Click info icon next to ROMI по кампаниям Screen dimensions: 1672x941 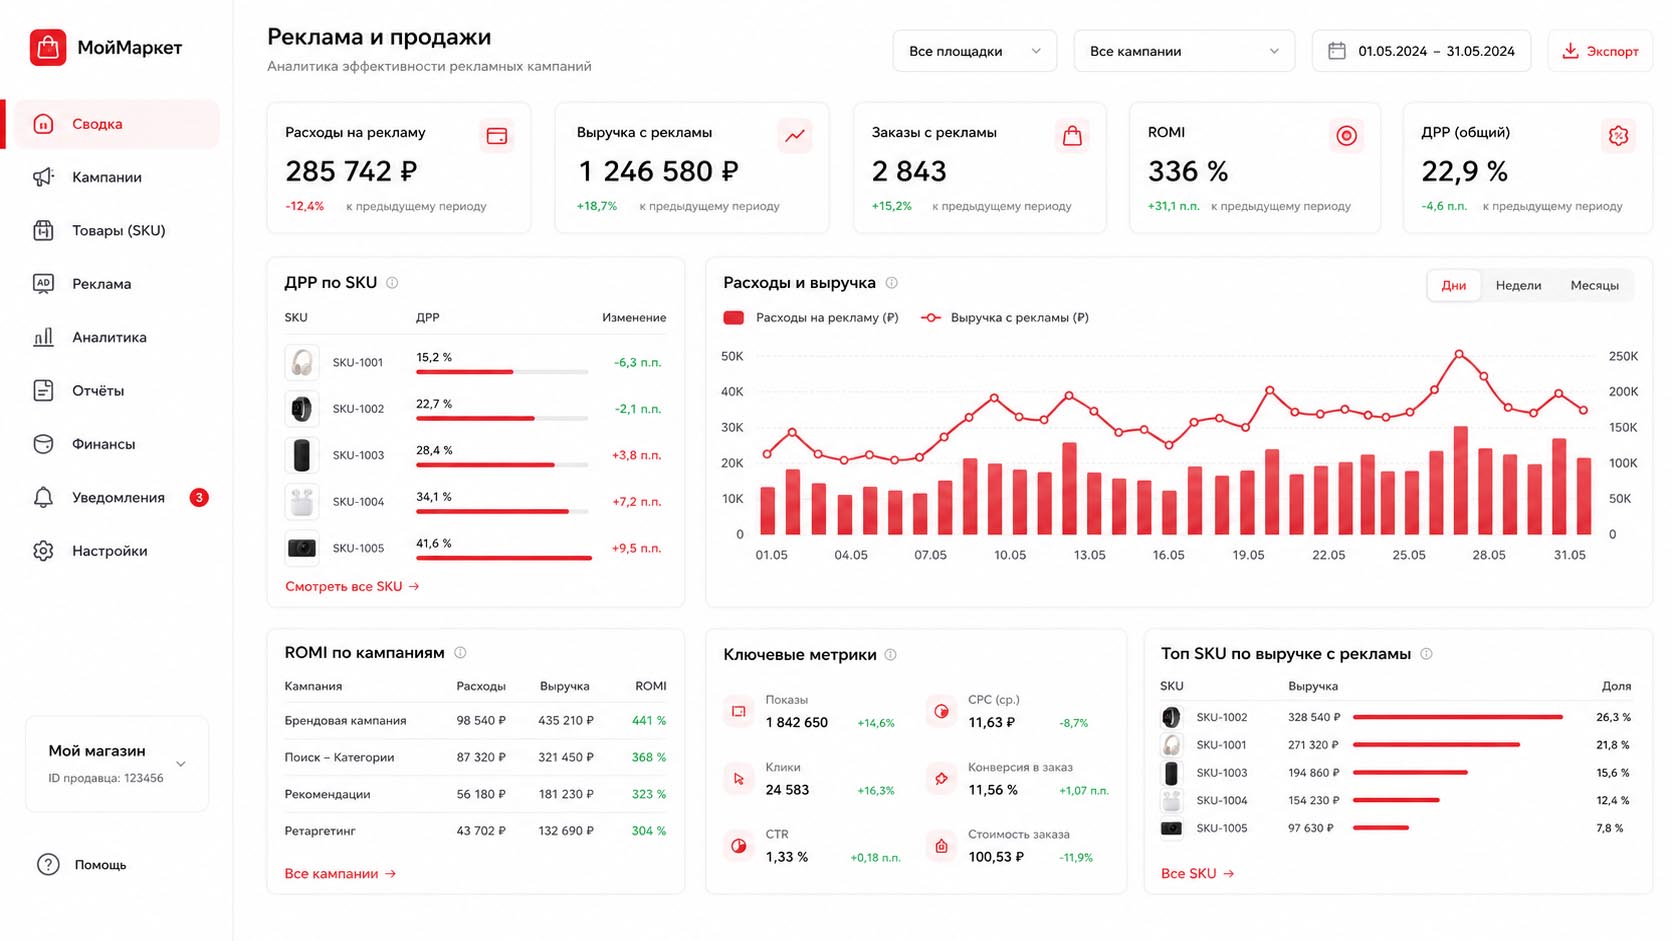point(460,653)
